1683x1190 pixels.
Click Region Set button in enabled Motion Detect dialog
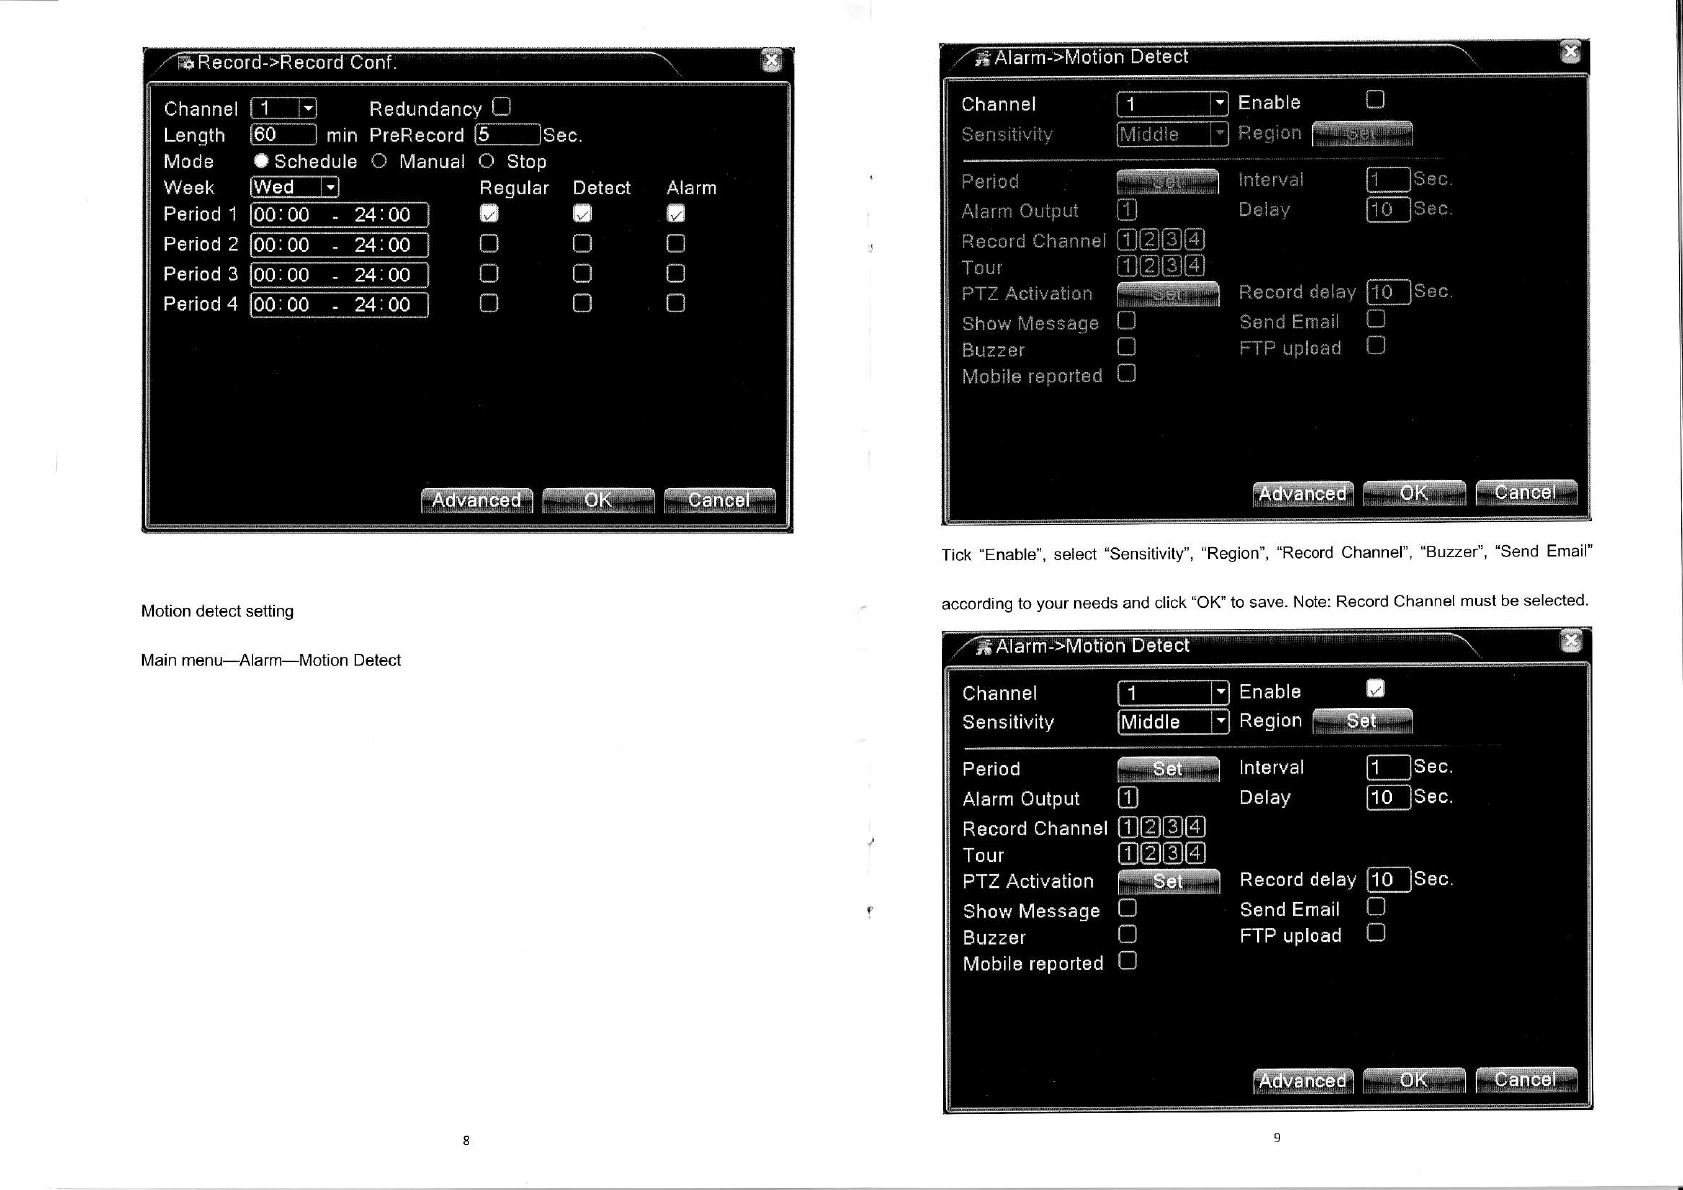(1361, 720)
